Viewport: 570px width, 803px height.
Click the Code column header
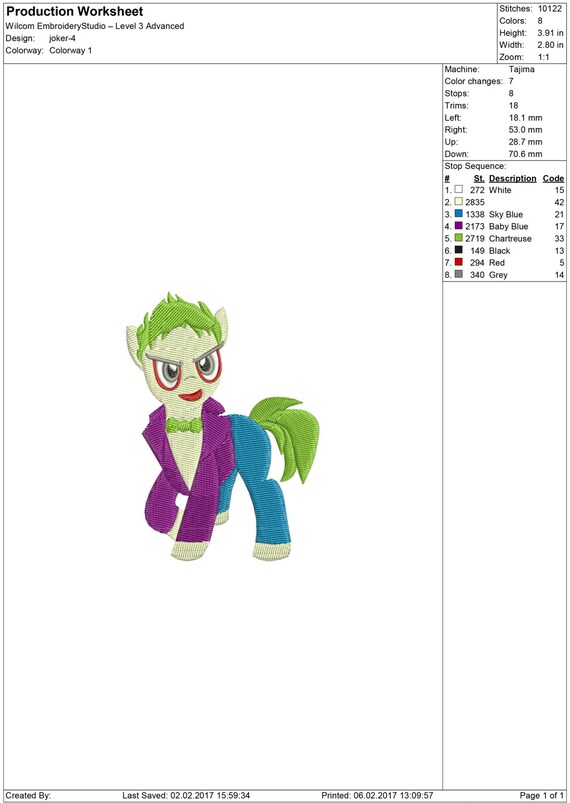[554, 178]
